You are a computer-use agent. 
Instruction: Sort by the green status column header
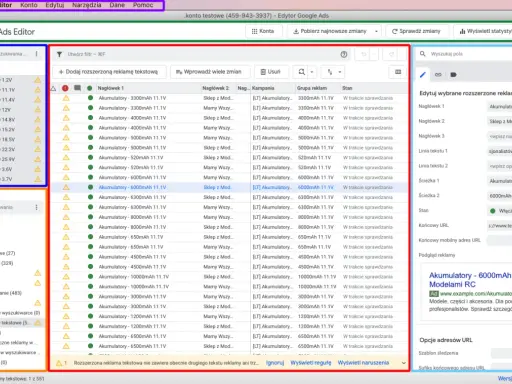click(x=89, y=88)
